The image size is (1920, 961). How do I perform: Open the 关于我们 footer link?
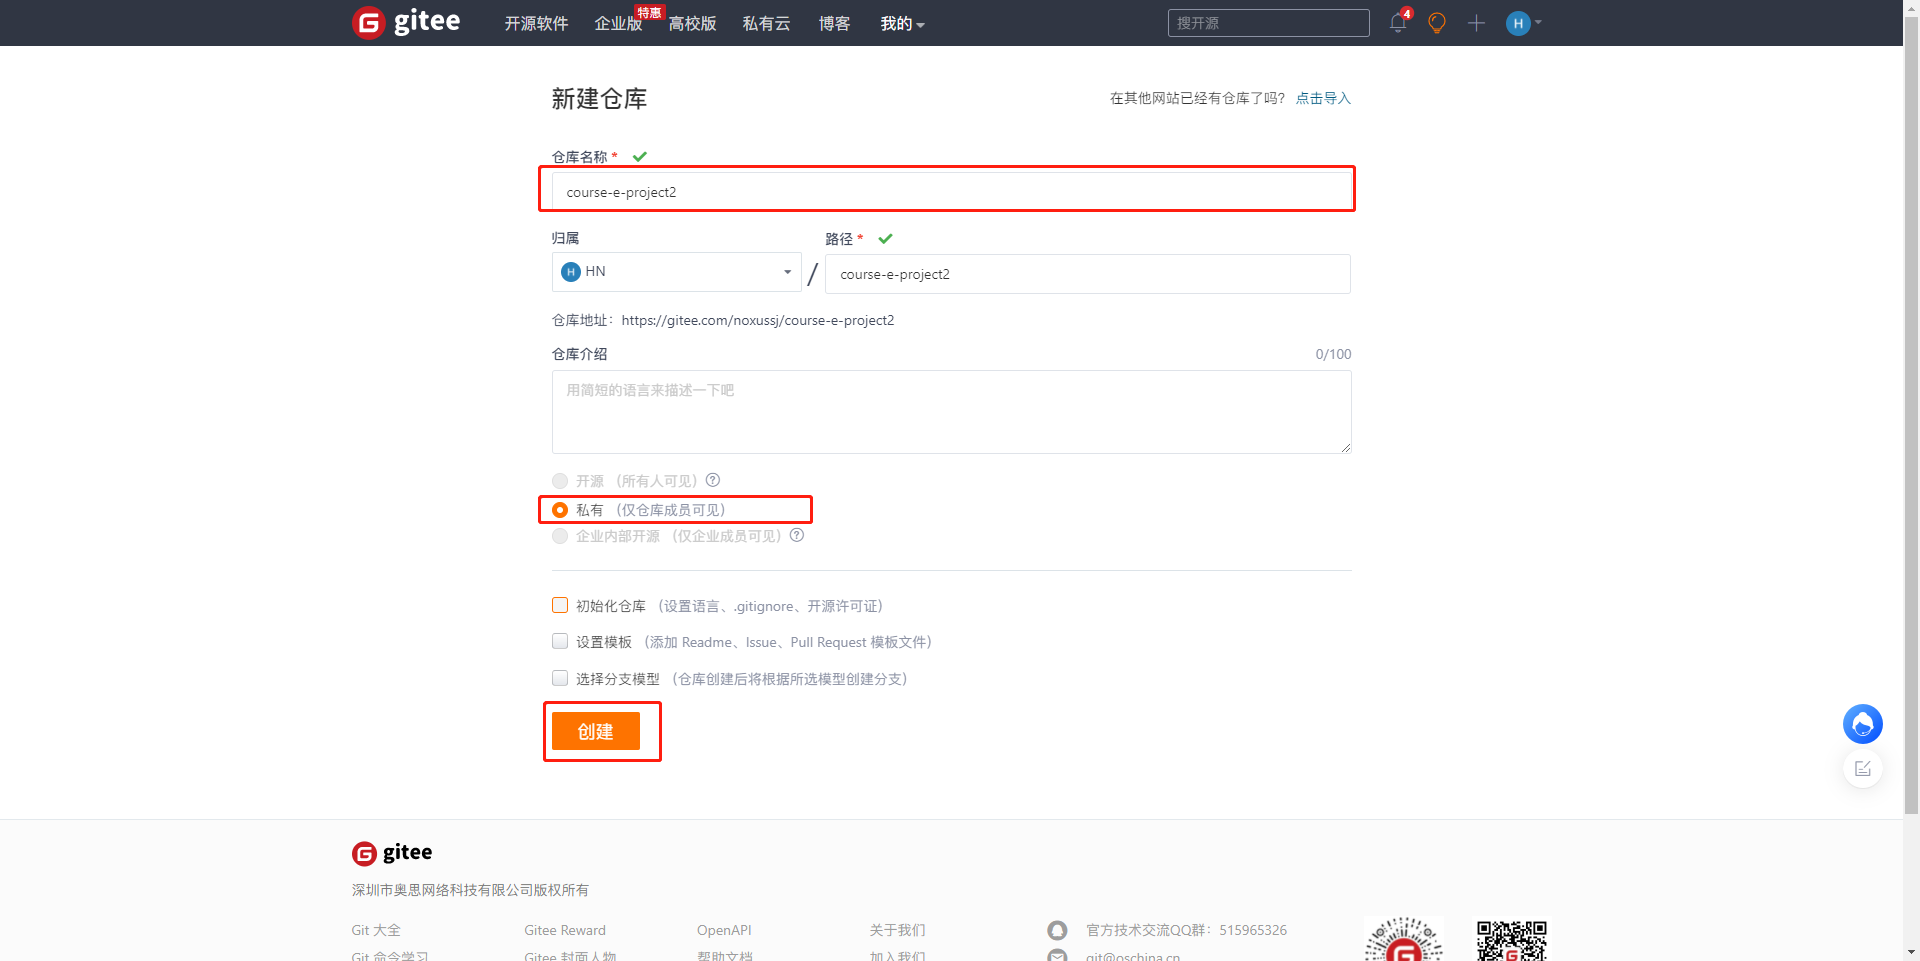tap(897, 930)
